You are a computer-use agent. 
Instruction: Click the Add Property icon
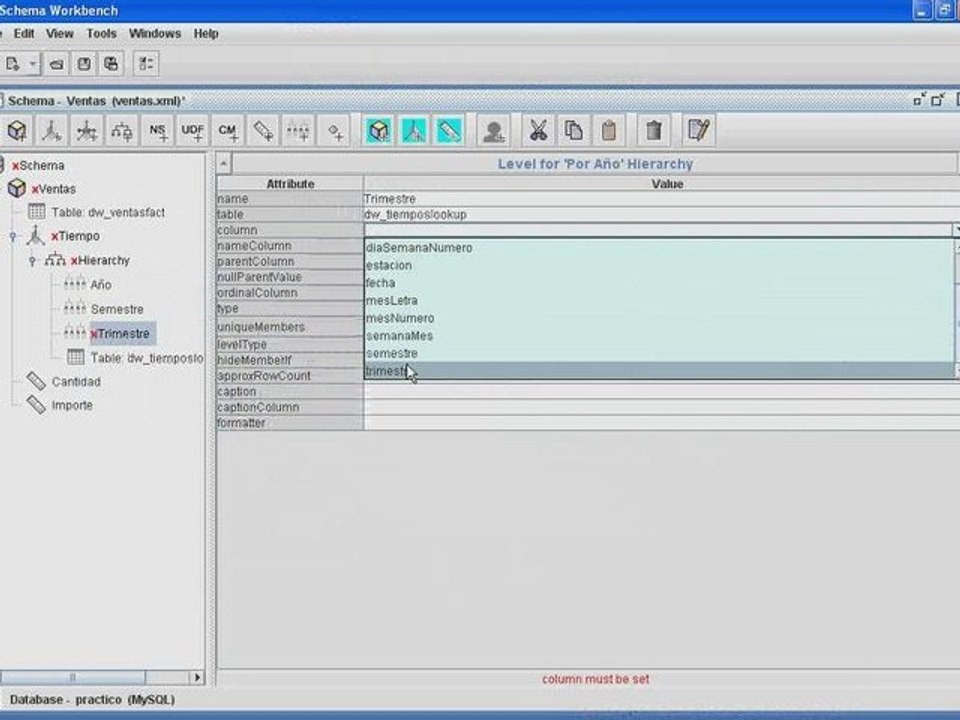point(334,130)
